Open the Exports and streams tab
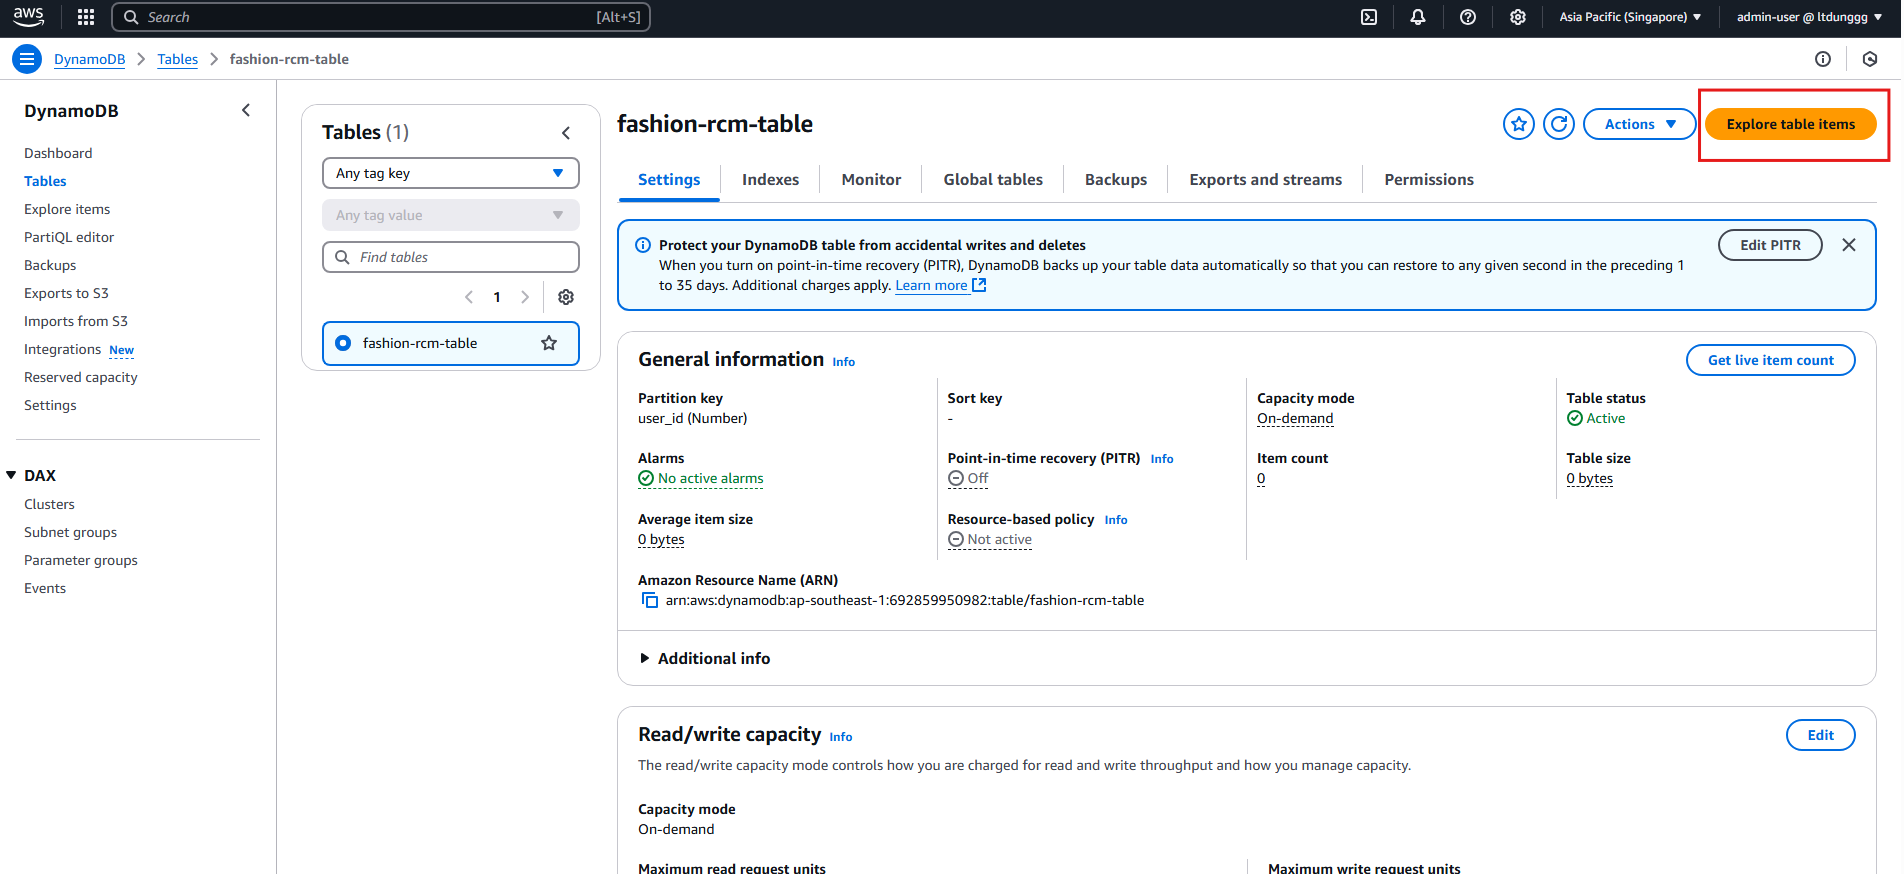The image size is (1904, 874). point(1265,180)
